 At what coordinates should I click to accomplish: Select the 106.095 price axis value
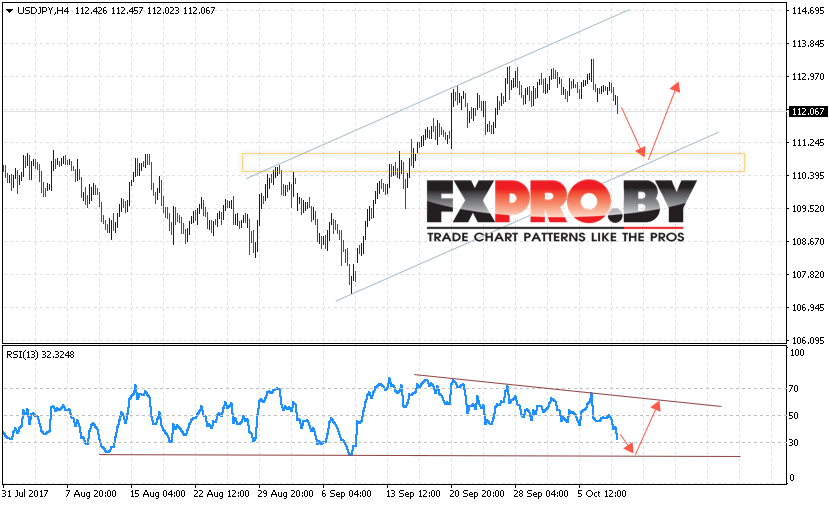pos(808,341)
